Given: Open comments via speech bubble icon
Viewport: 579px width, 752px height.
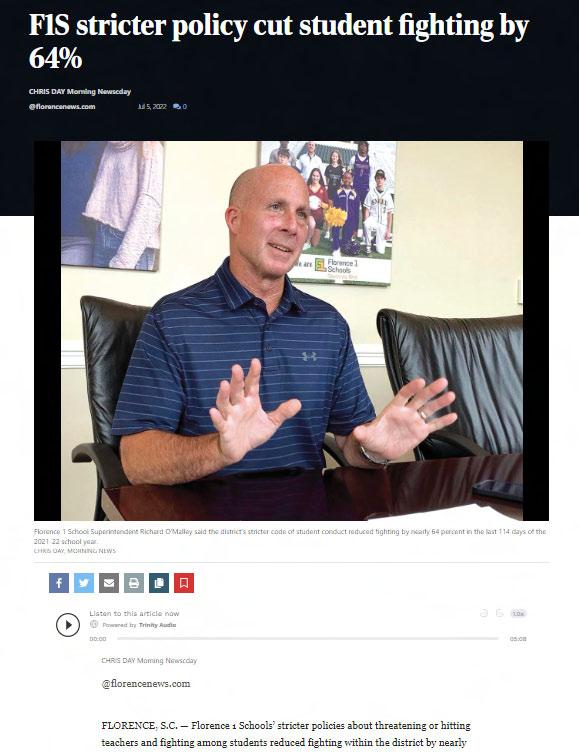Looking at the screenshot, I should (180, 106).
